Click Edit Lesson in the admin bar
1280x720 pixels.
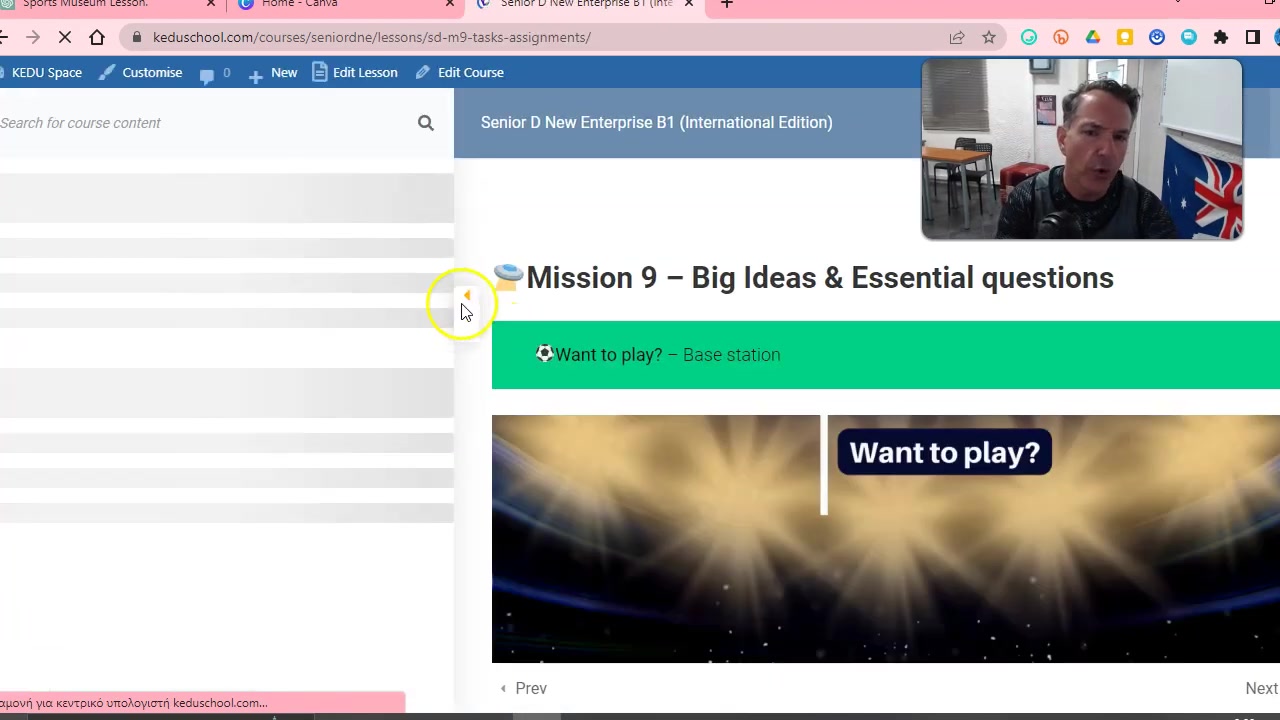(355, 72)
